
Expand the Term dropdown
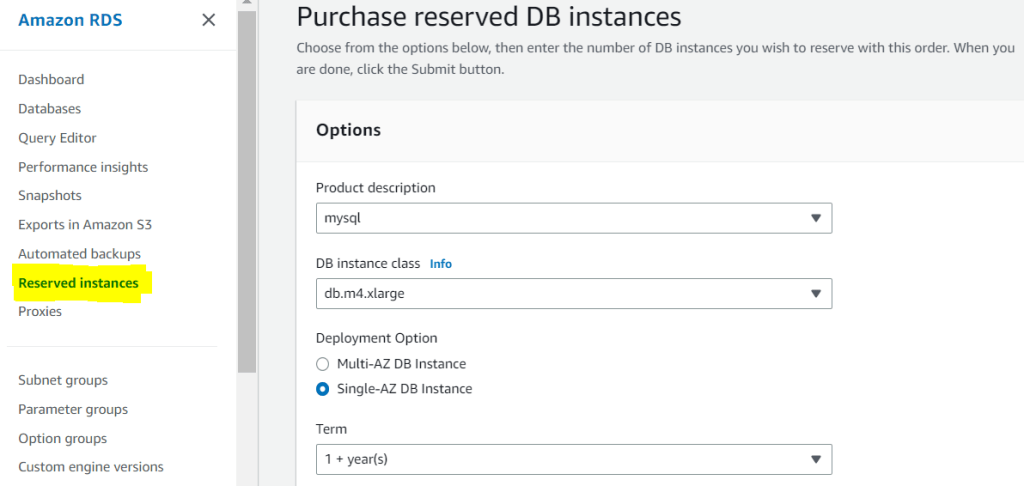pyautogui.click(x=573, y=459)
